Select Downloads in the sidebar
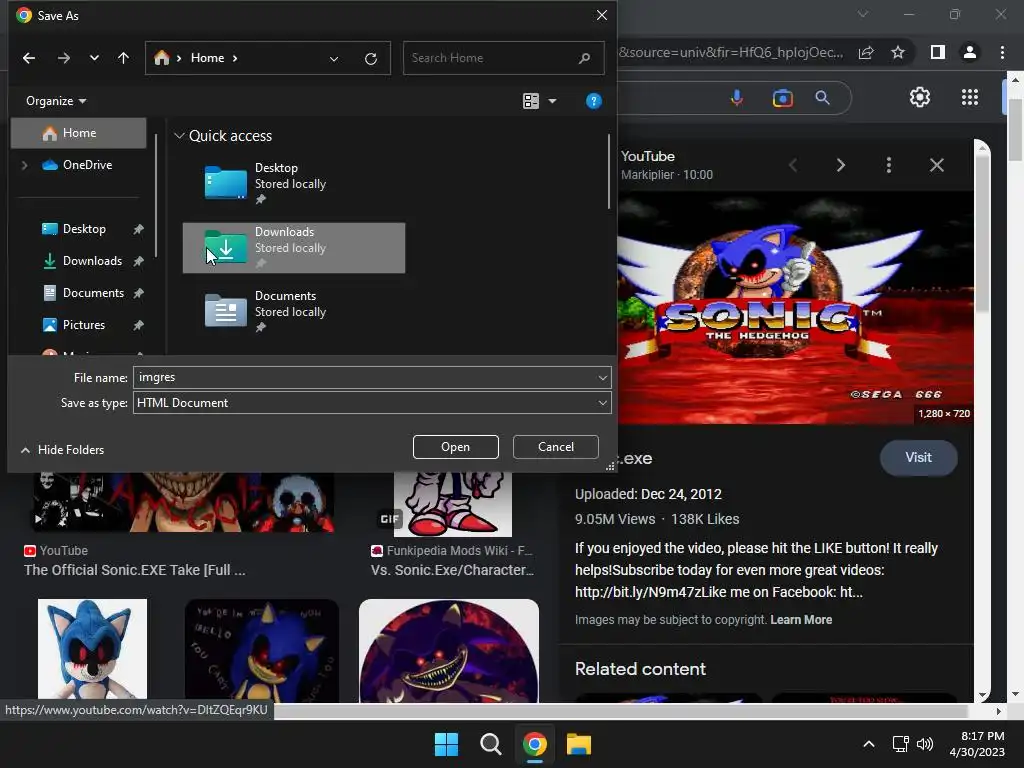The height and width of the screenshot is (768, 1024). (92, 261)
